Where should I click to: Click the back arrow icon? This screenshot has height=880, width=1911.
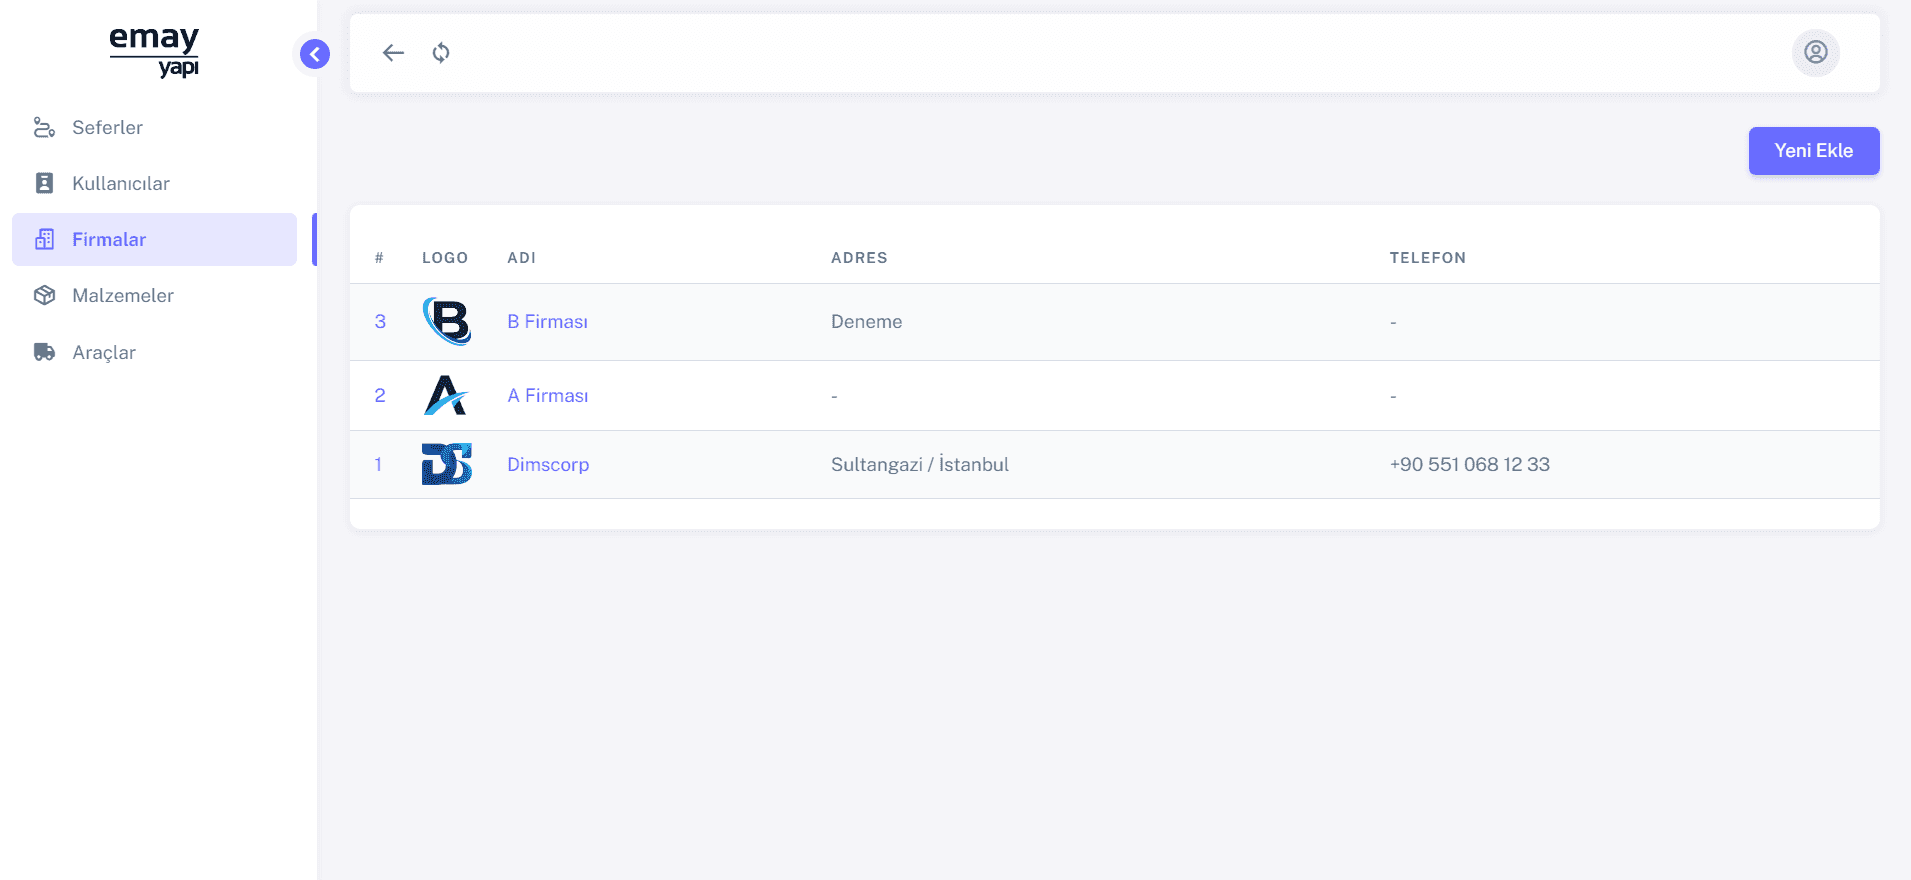(393, 53)
